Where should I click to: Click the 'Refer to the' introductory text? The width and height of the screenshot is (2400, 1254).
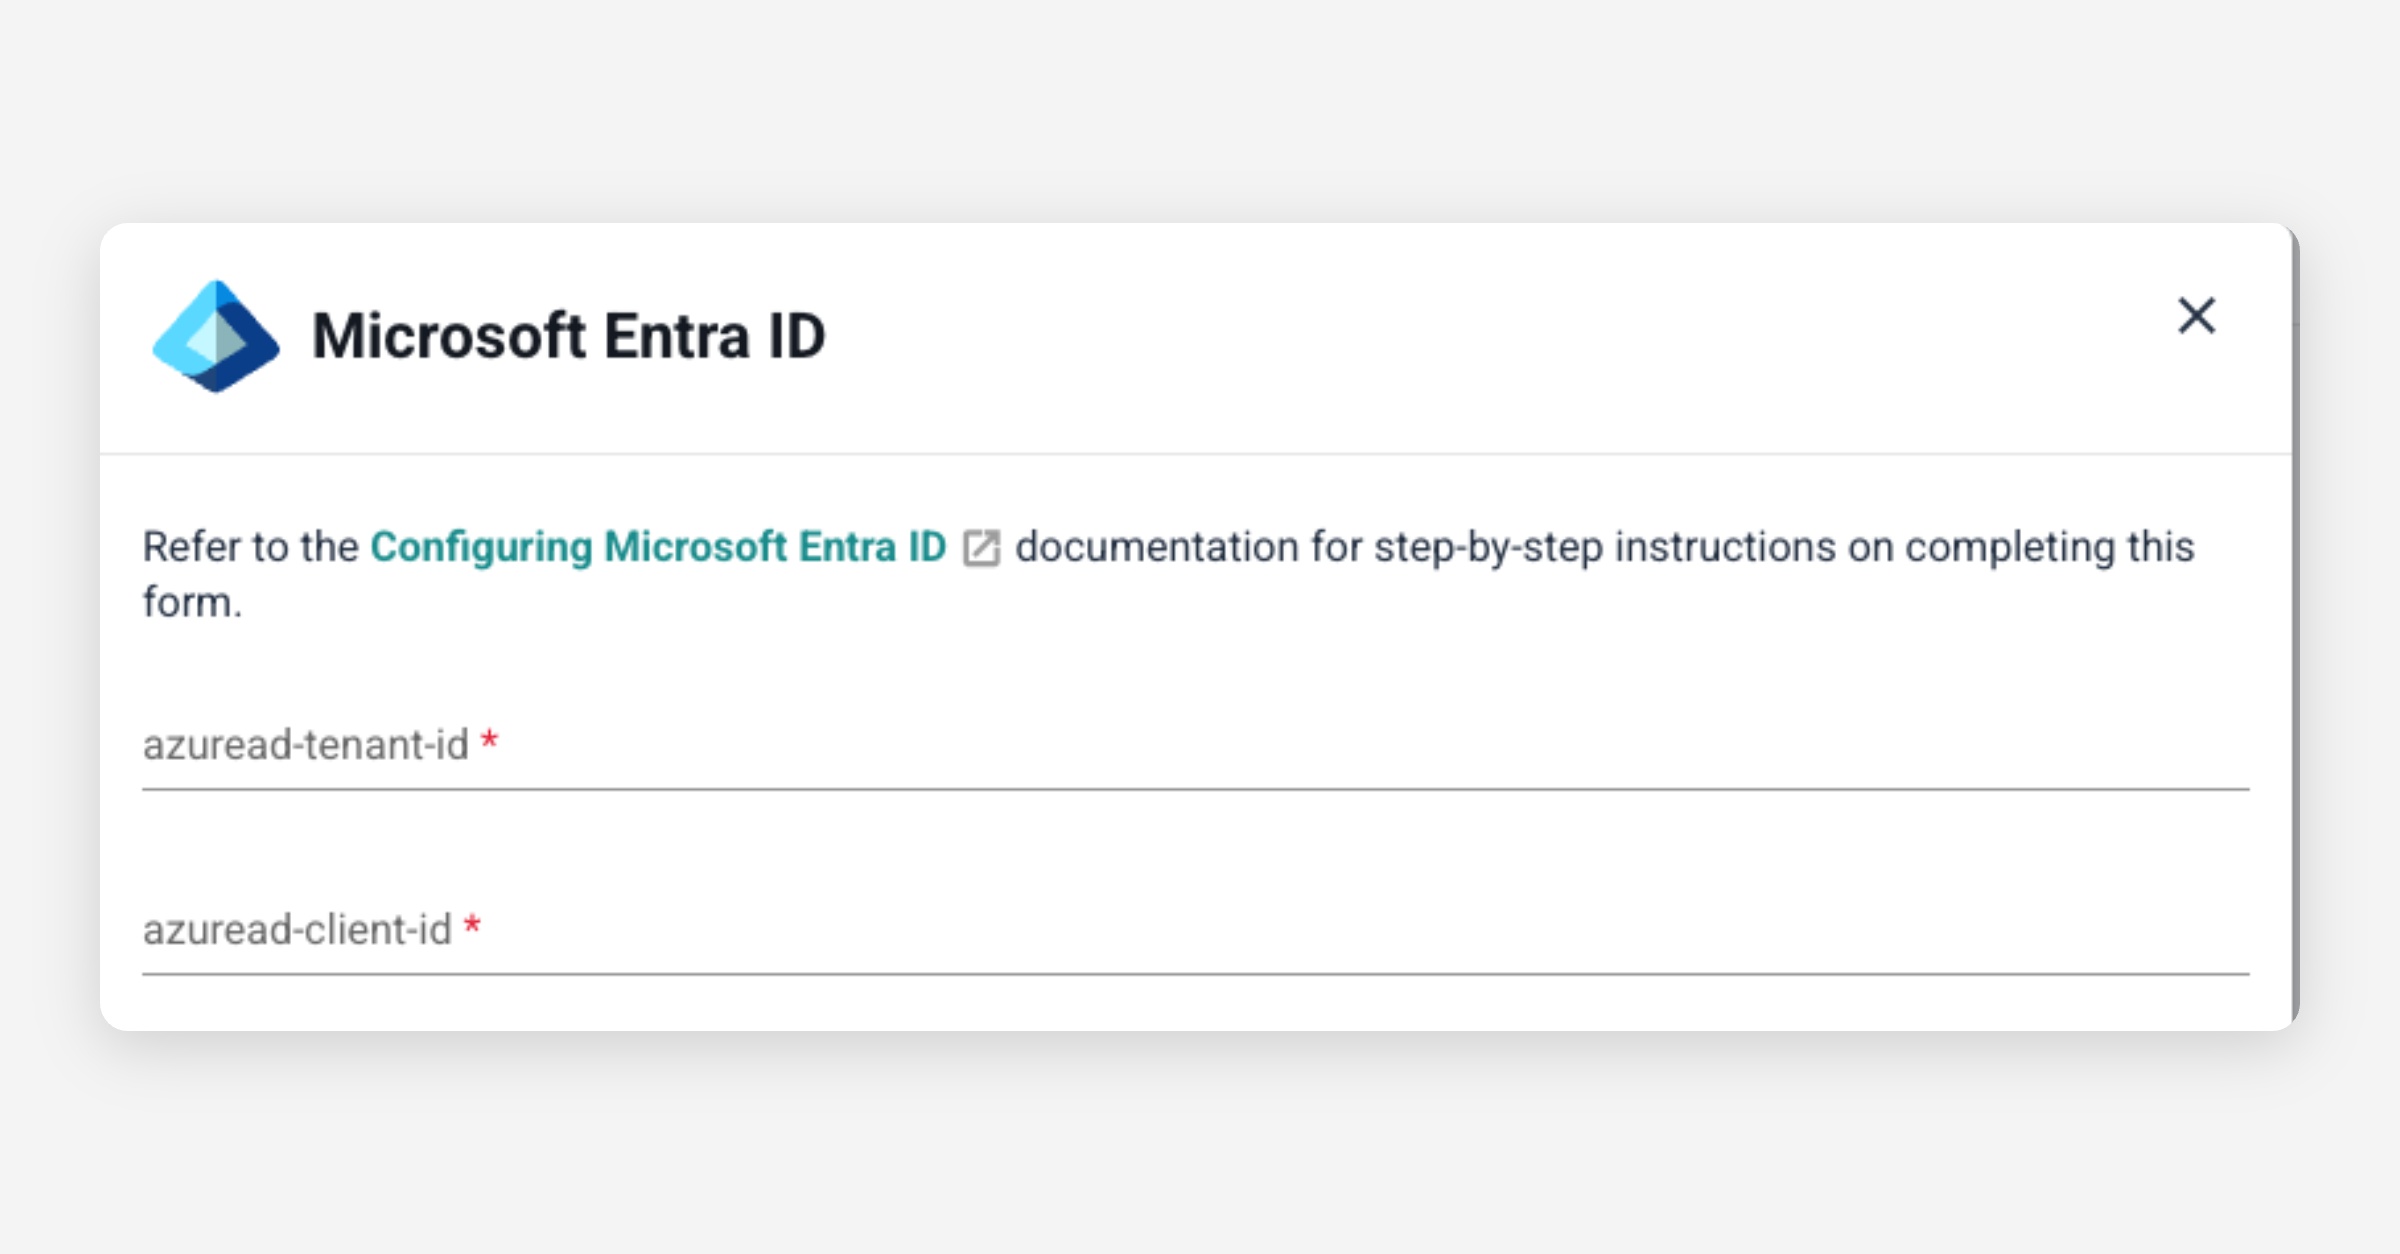(250, 547)
